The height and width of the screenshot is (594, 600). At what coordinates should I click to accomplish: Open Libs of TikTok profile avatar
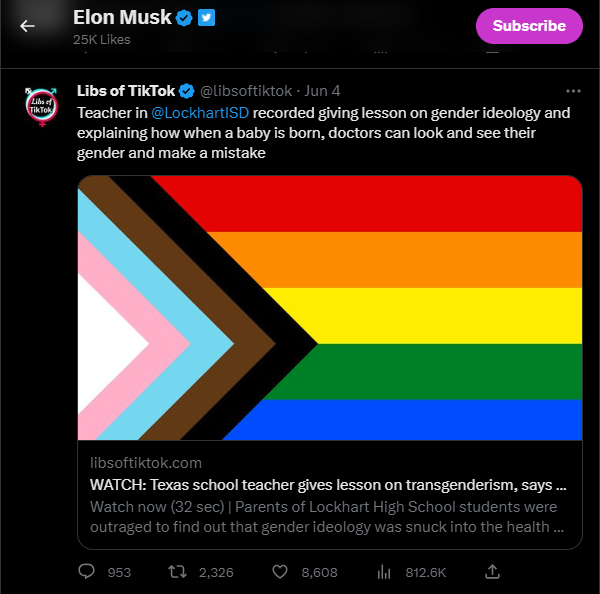pos(42,106)
